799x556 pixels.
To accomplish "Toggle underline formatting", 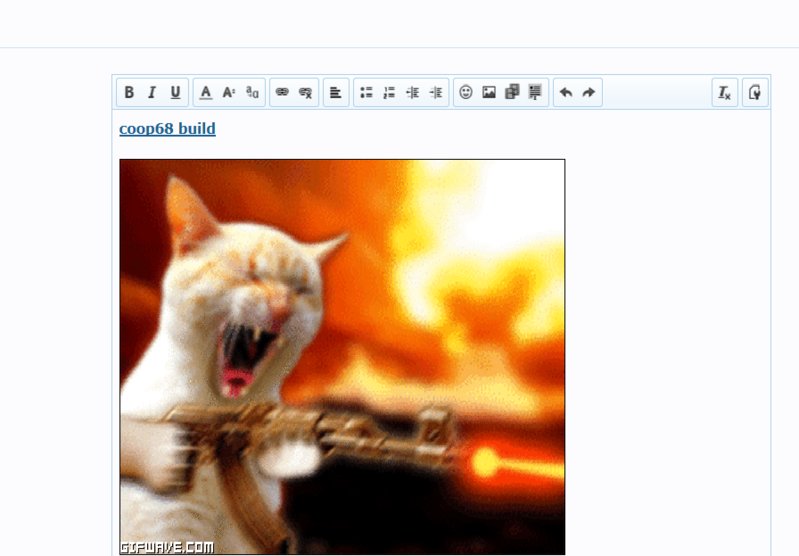I will coord(175,93).
